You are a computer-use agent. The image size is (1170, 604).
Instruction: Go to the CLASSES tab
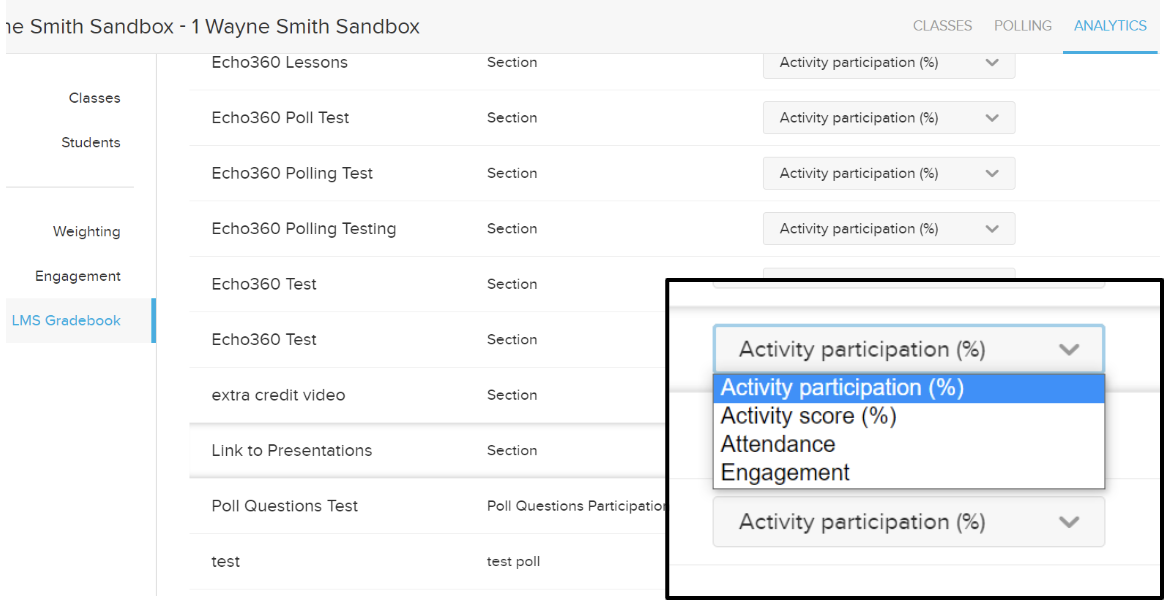pyautogui.click(x=942, y=26)
